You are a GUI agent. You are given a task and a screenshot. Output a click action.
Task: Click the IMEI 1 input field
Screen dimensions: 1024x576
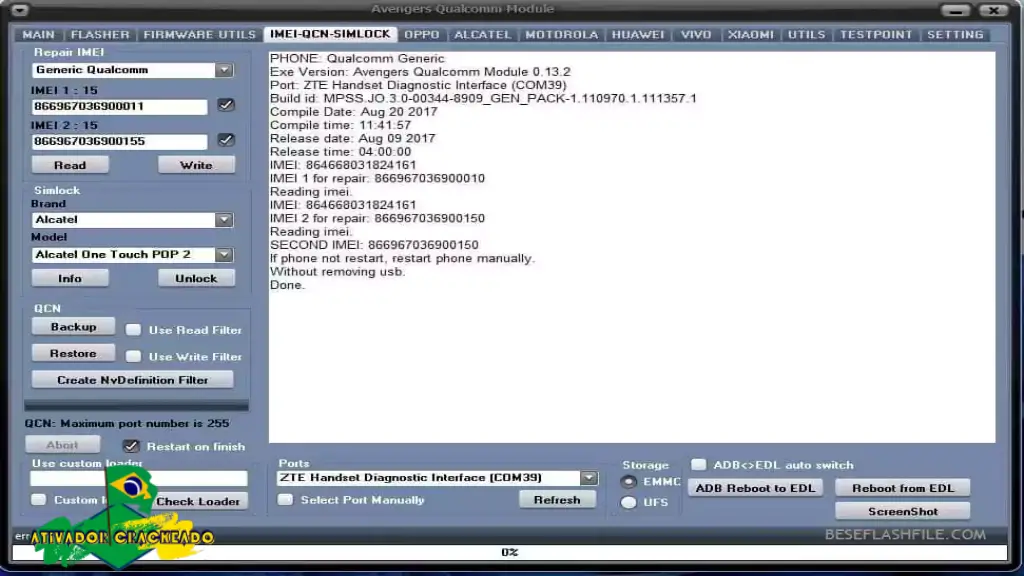click(x=120, y=106)
